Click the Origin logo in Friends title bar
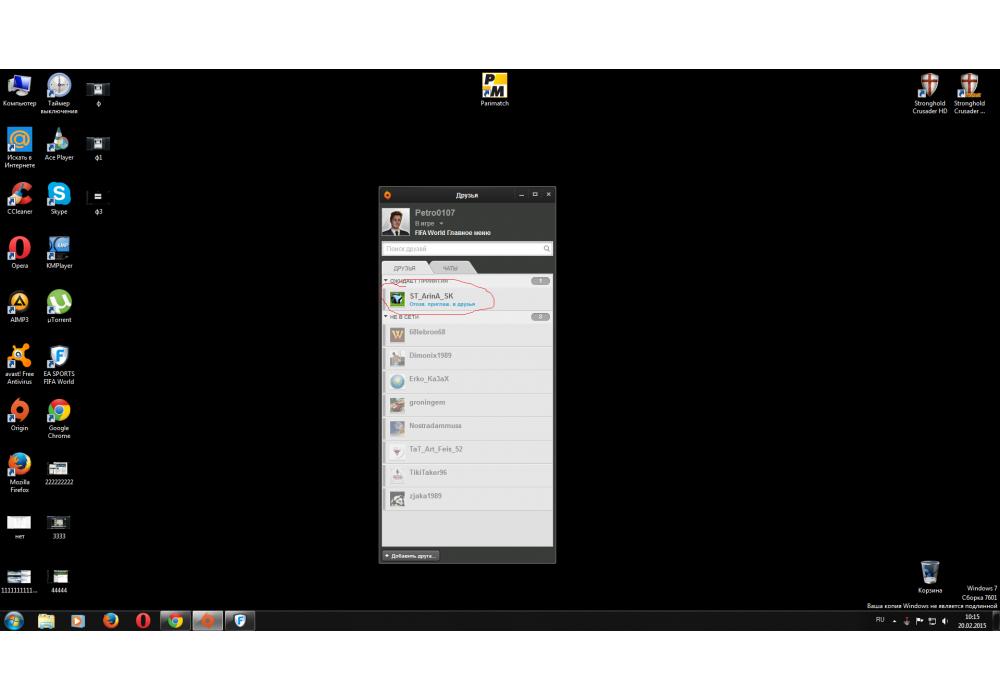Viewport: 1000px width, 700px height. tap(388, 195)
